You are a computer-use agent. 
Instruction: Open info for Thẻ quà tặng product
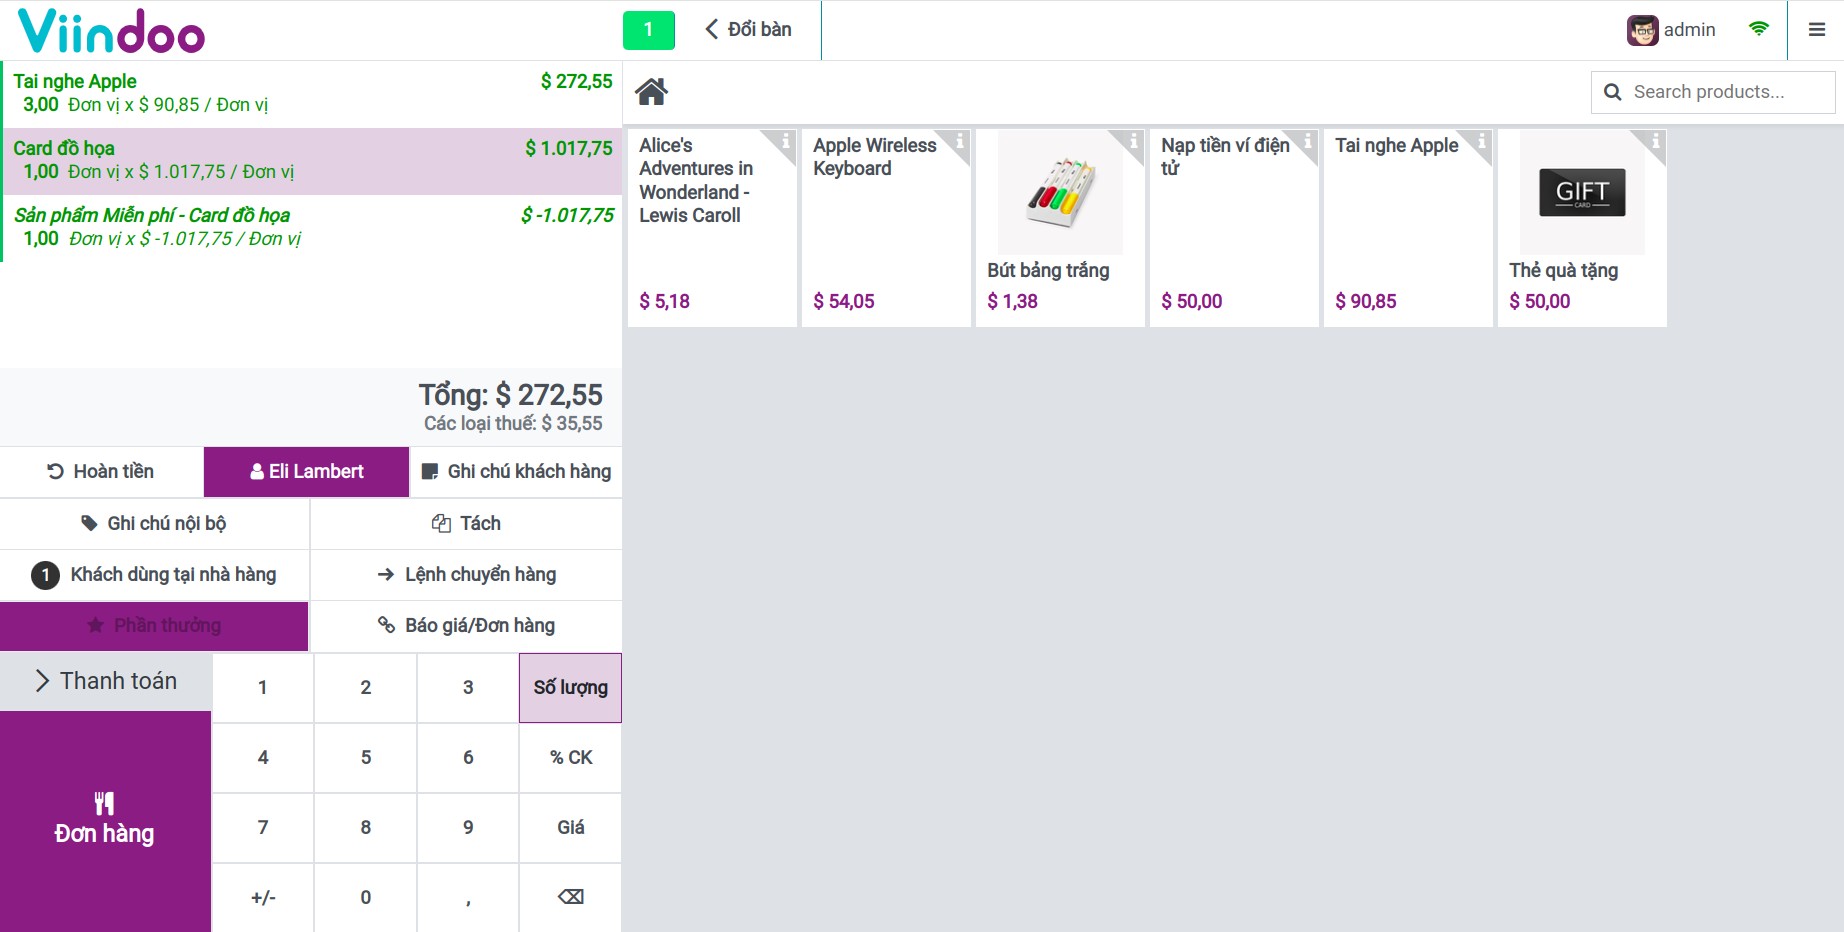(x=1655, y=141)
